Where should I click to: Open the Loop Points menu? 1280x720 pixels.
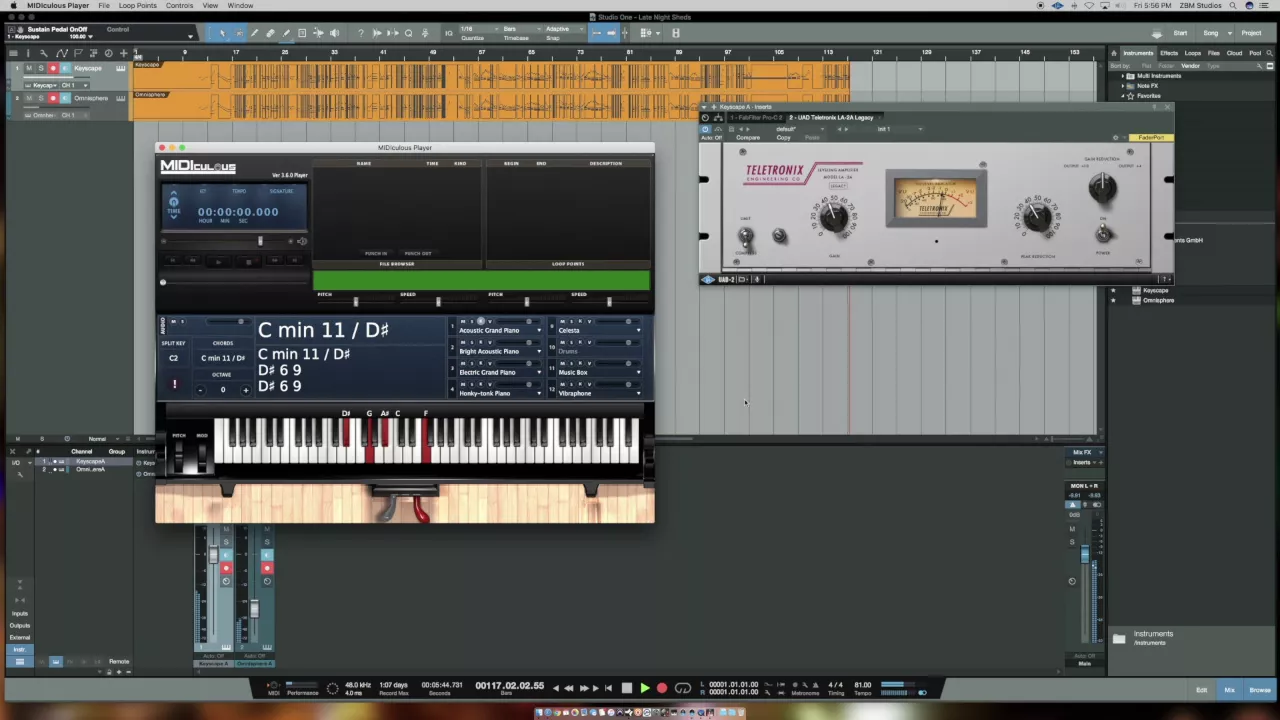click(x=137, y=5)
